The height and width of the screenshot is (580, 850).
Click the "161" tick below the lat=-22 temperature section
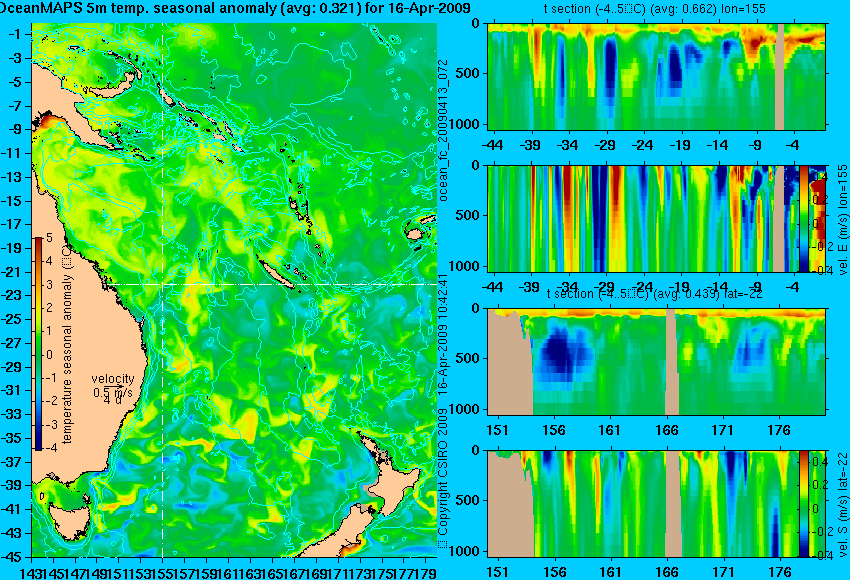pos(610,430)
